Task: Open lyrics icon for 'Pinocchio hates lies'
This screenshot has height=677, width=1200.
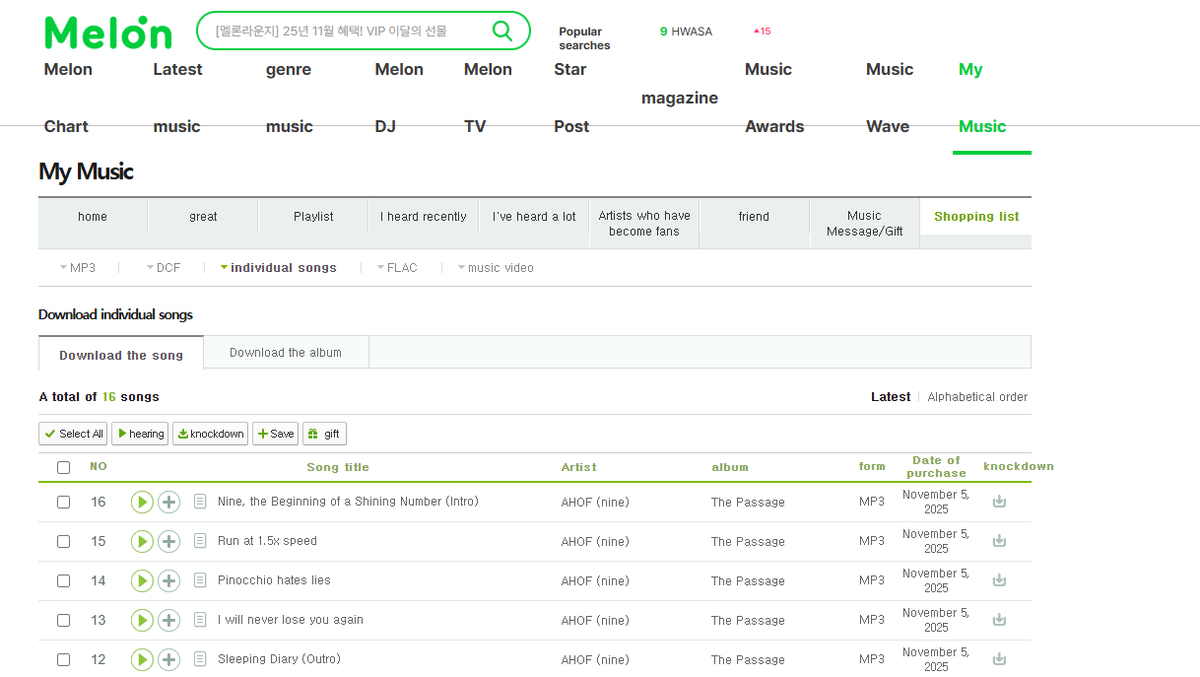Action: click(200, 580)
